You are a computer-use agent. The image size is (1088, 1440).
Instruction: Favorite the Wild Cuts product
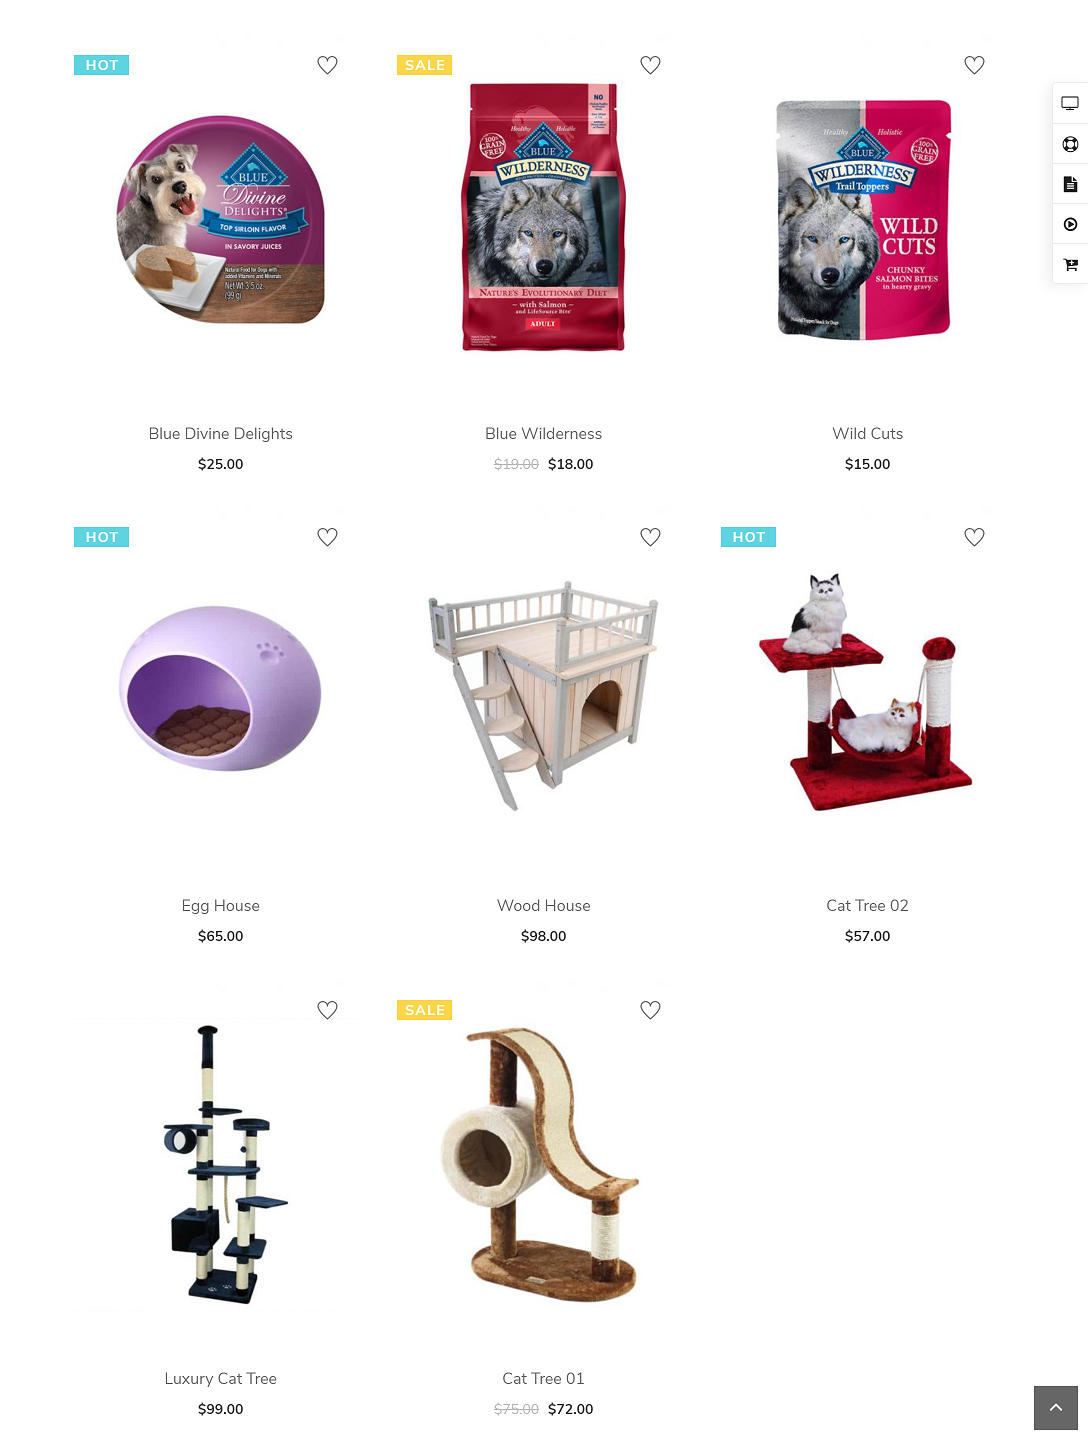pos(974,65)
